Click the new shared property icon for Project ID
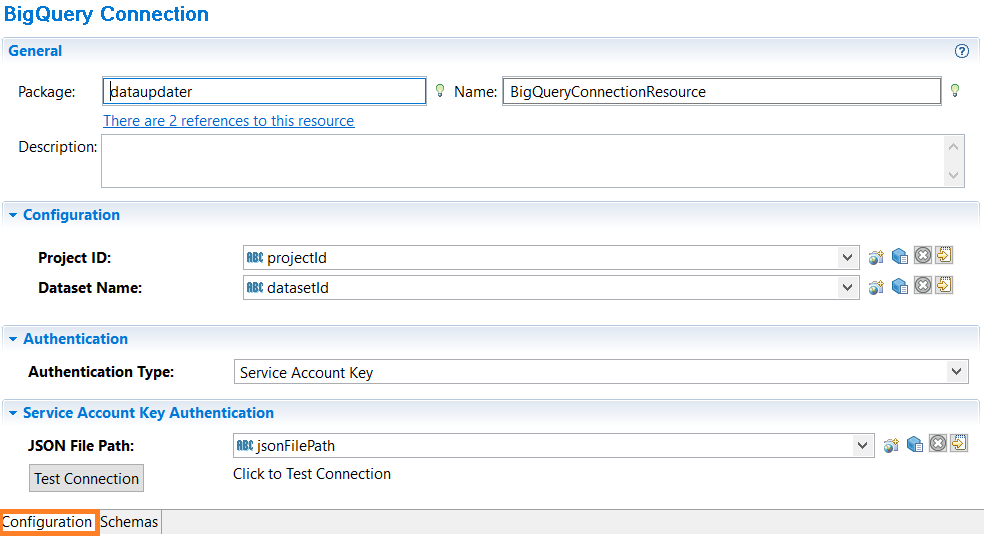Viewport: 984px width, 536px height. point(876,257)
